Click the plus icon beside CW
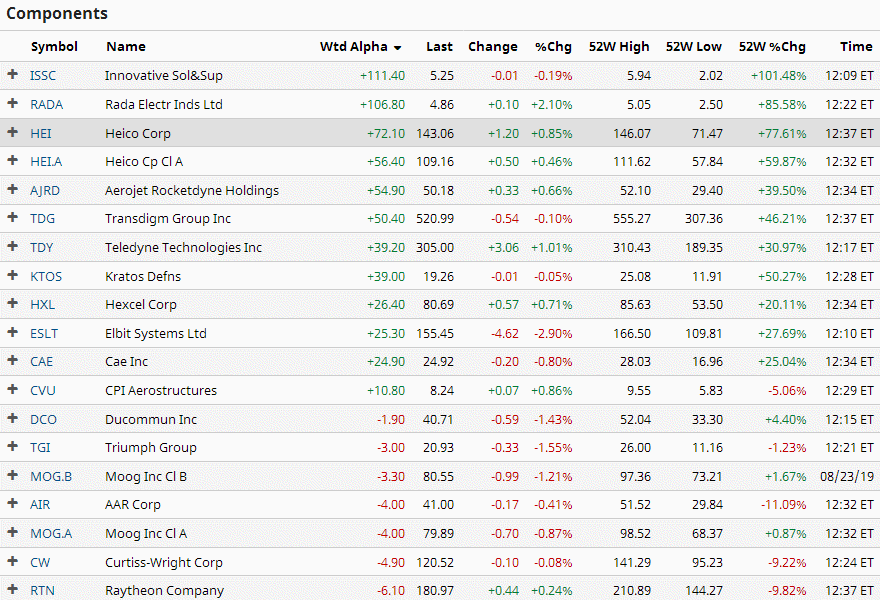Viewport: 880px width, 600px height. [x=12, y=561]
